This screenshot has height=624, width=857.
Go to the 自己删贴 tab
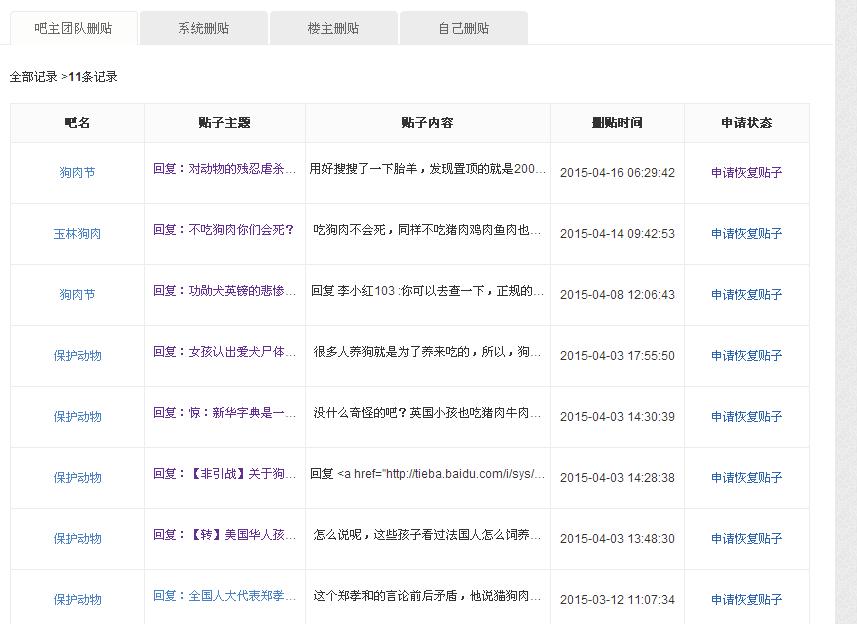point(463,28)
